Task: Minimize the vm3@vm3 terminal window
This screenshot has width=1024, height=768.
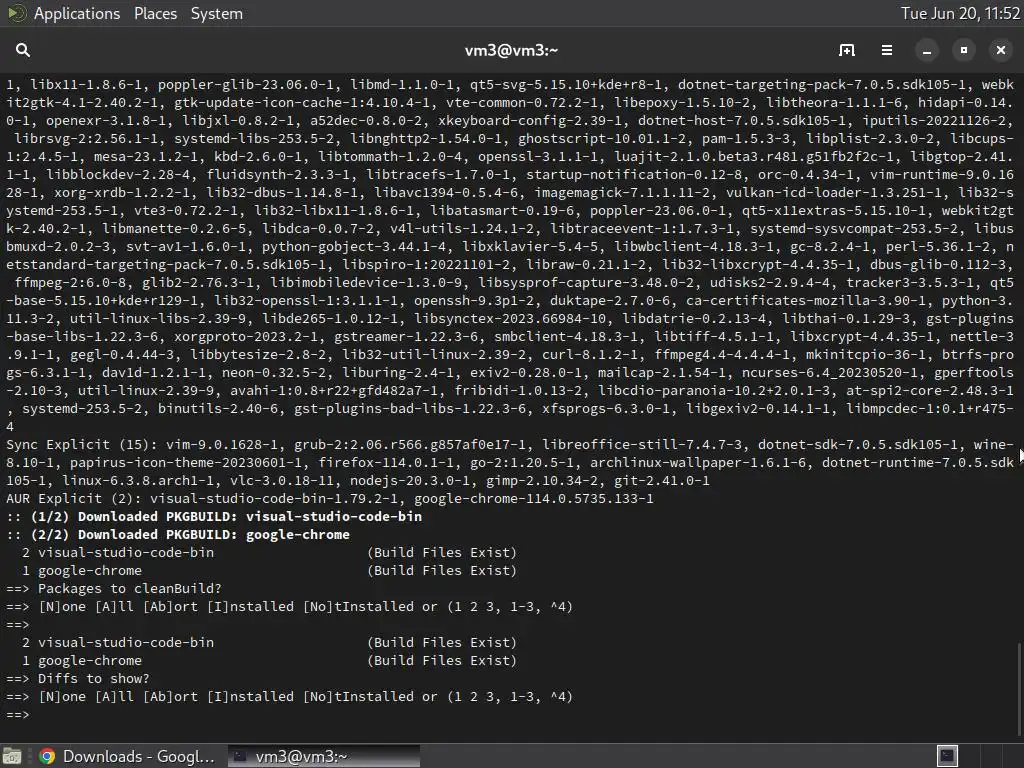Action: click(x=927, y=50)
